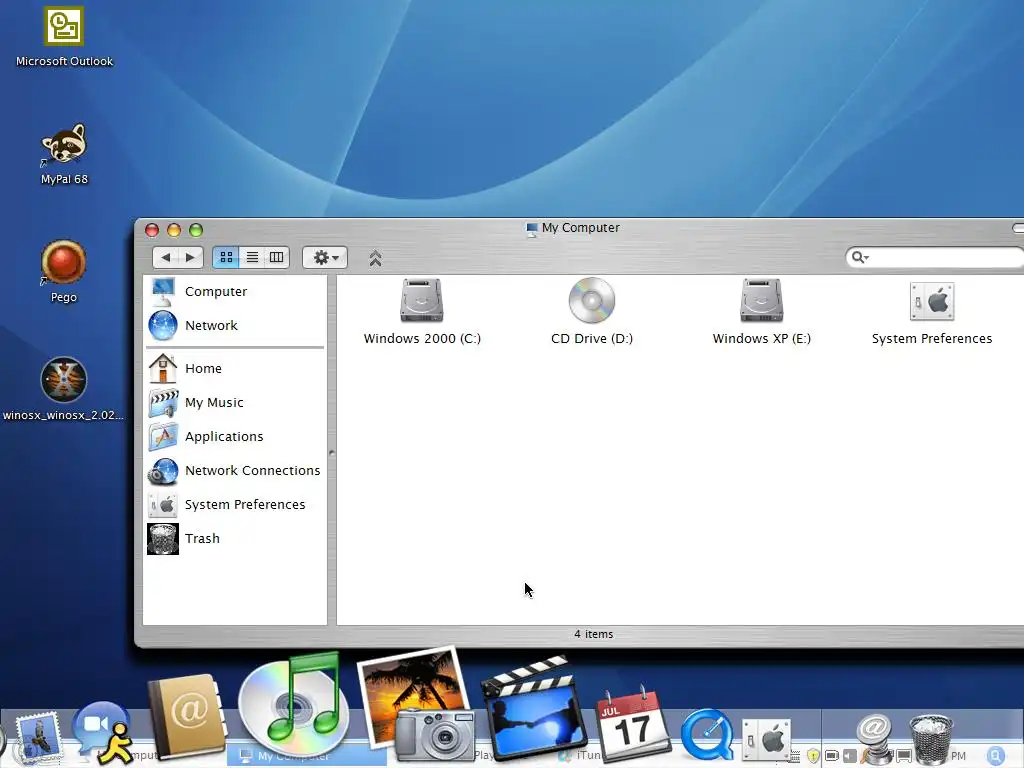This screenshot has height=768, width=1024.
Task: Open System Preferences in the dock
Action: pos(767,739)
